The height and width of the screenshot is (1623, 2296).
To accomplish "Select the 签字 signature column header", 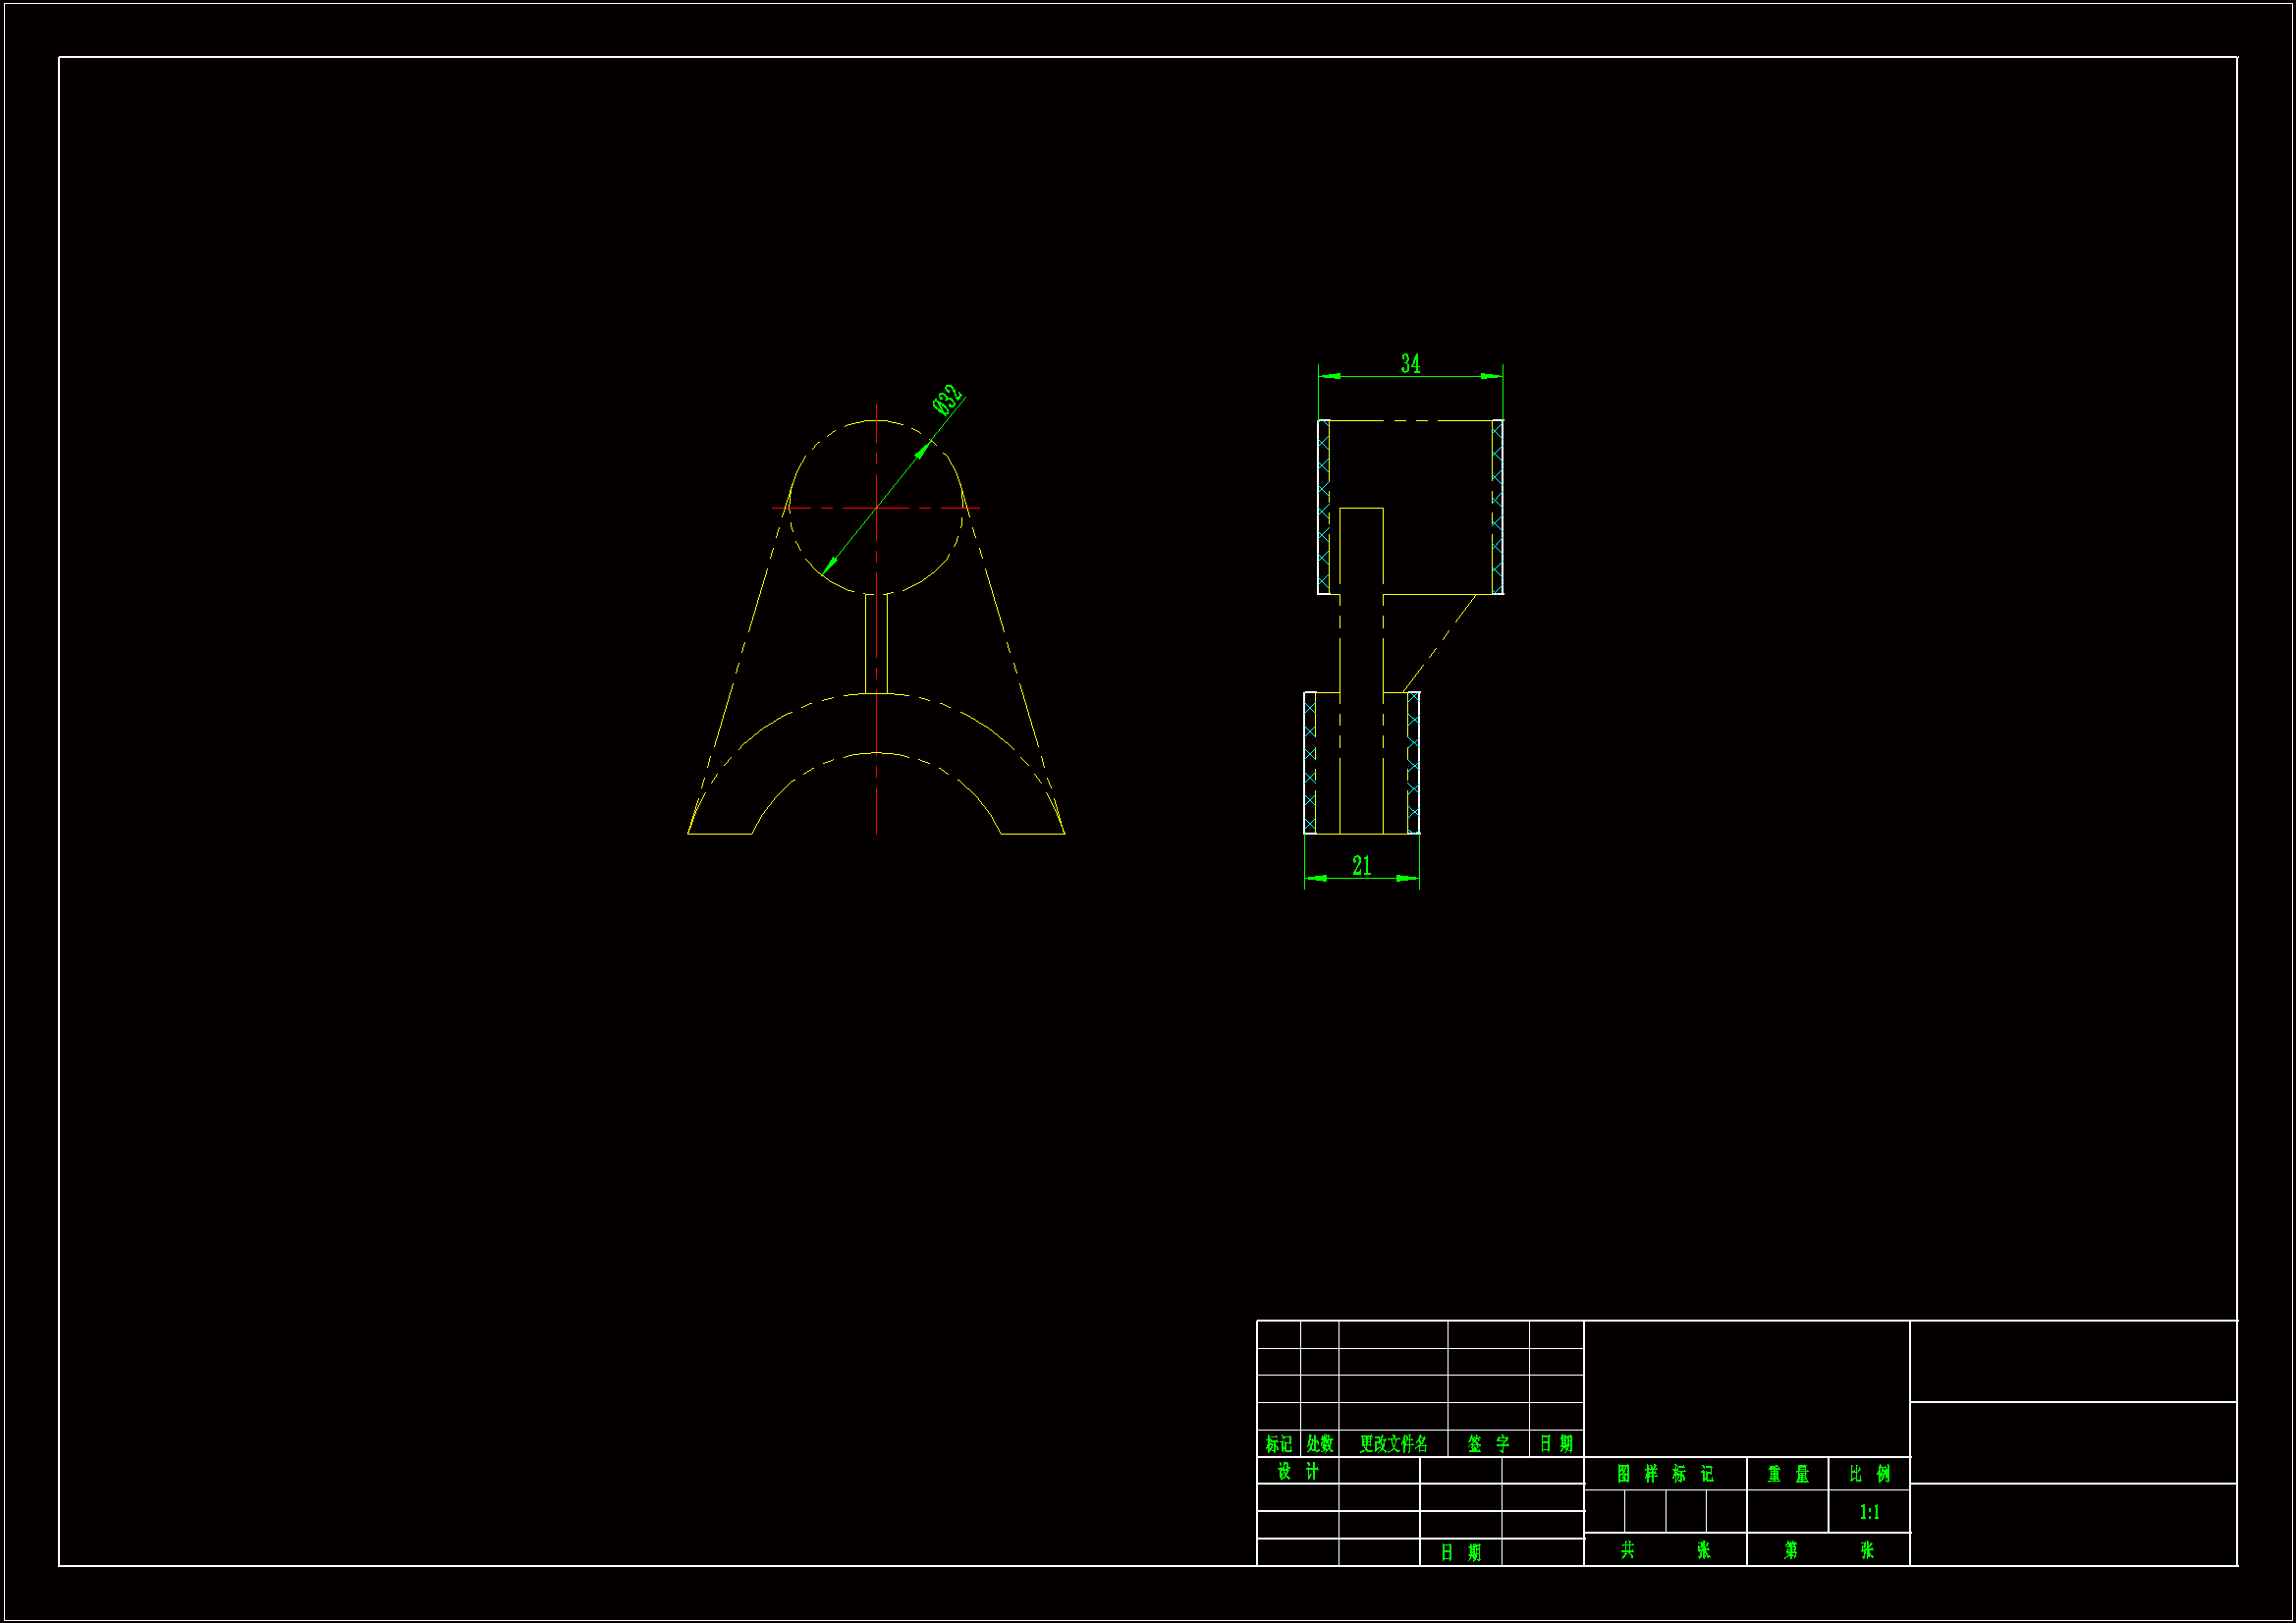I will tap(1488, 1444).
